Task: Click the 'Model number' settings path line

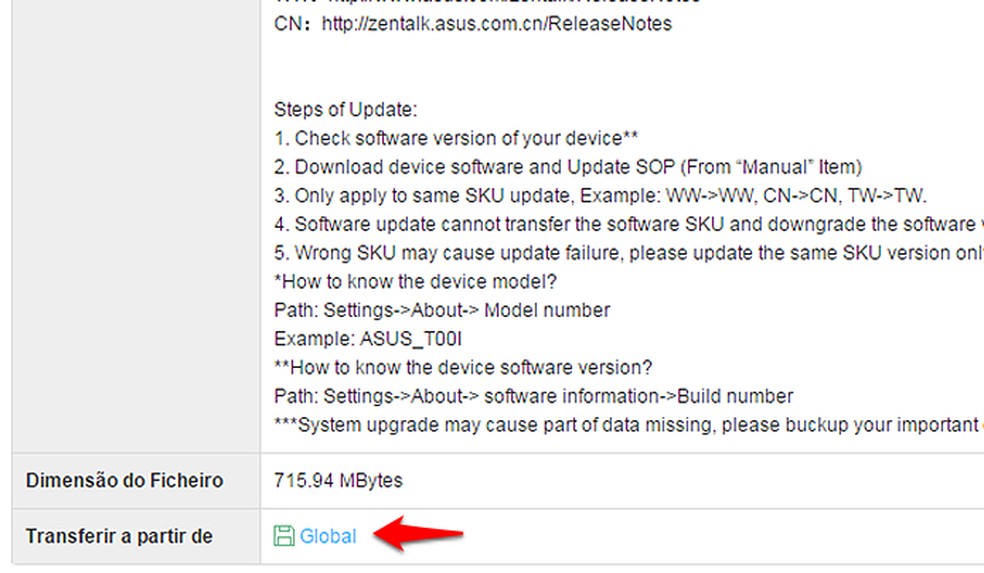Action: [x=441, y=310]
